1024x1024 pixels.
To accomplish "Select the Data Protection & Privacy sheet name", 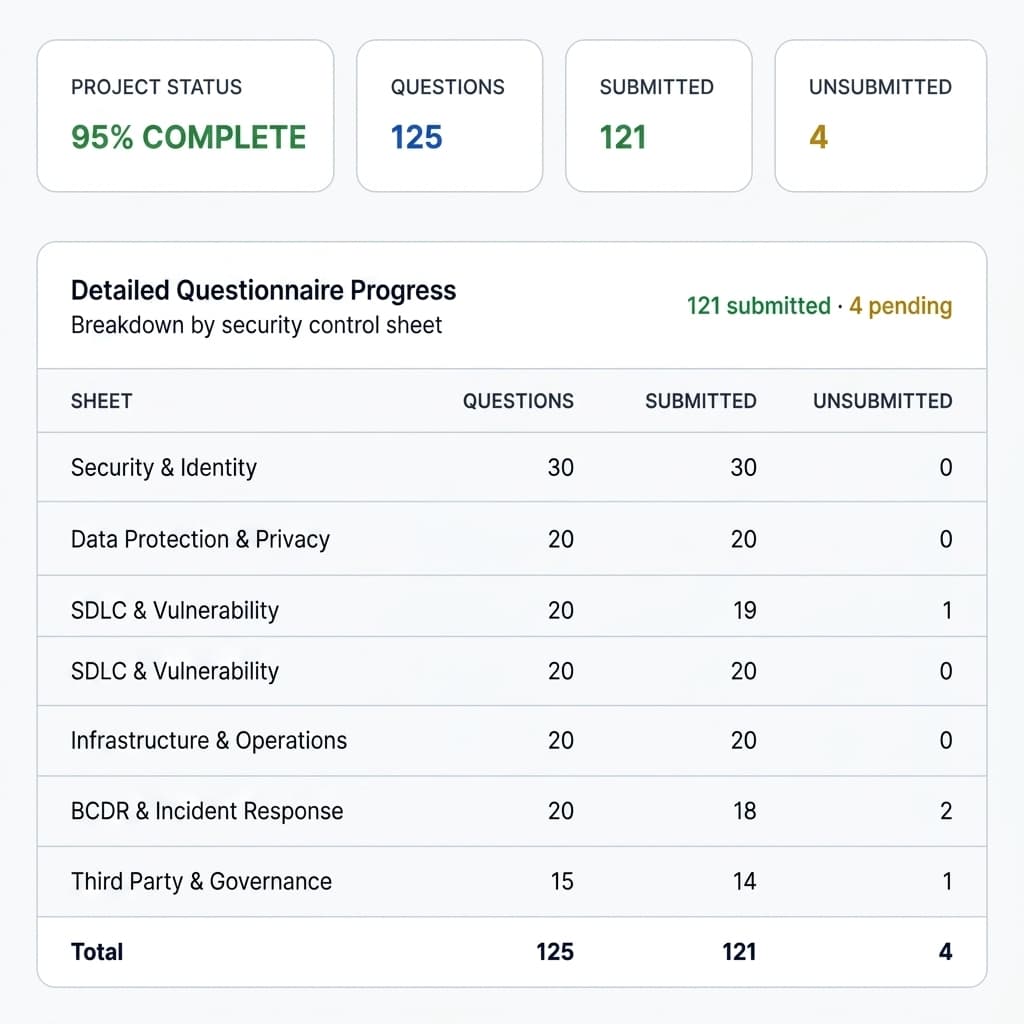I will (x=200, y=539).
